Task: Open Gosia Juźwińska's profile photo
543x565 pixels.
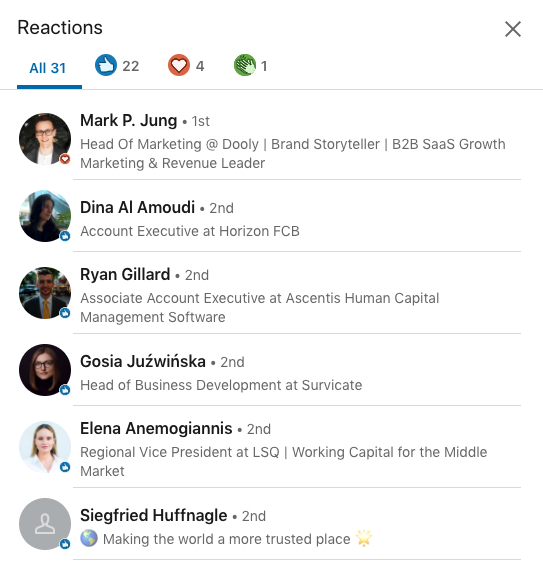Action: tap(45, 370)
